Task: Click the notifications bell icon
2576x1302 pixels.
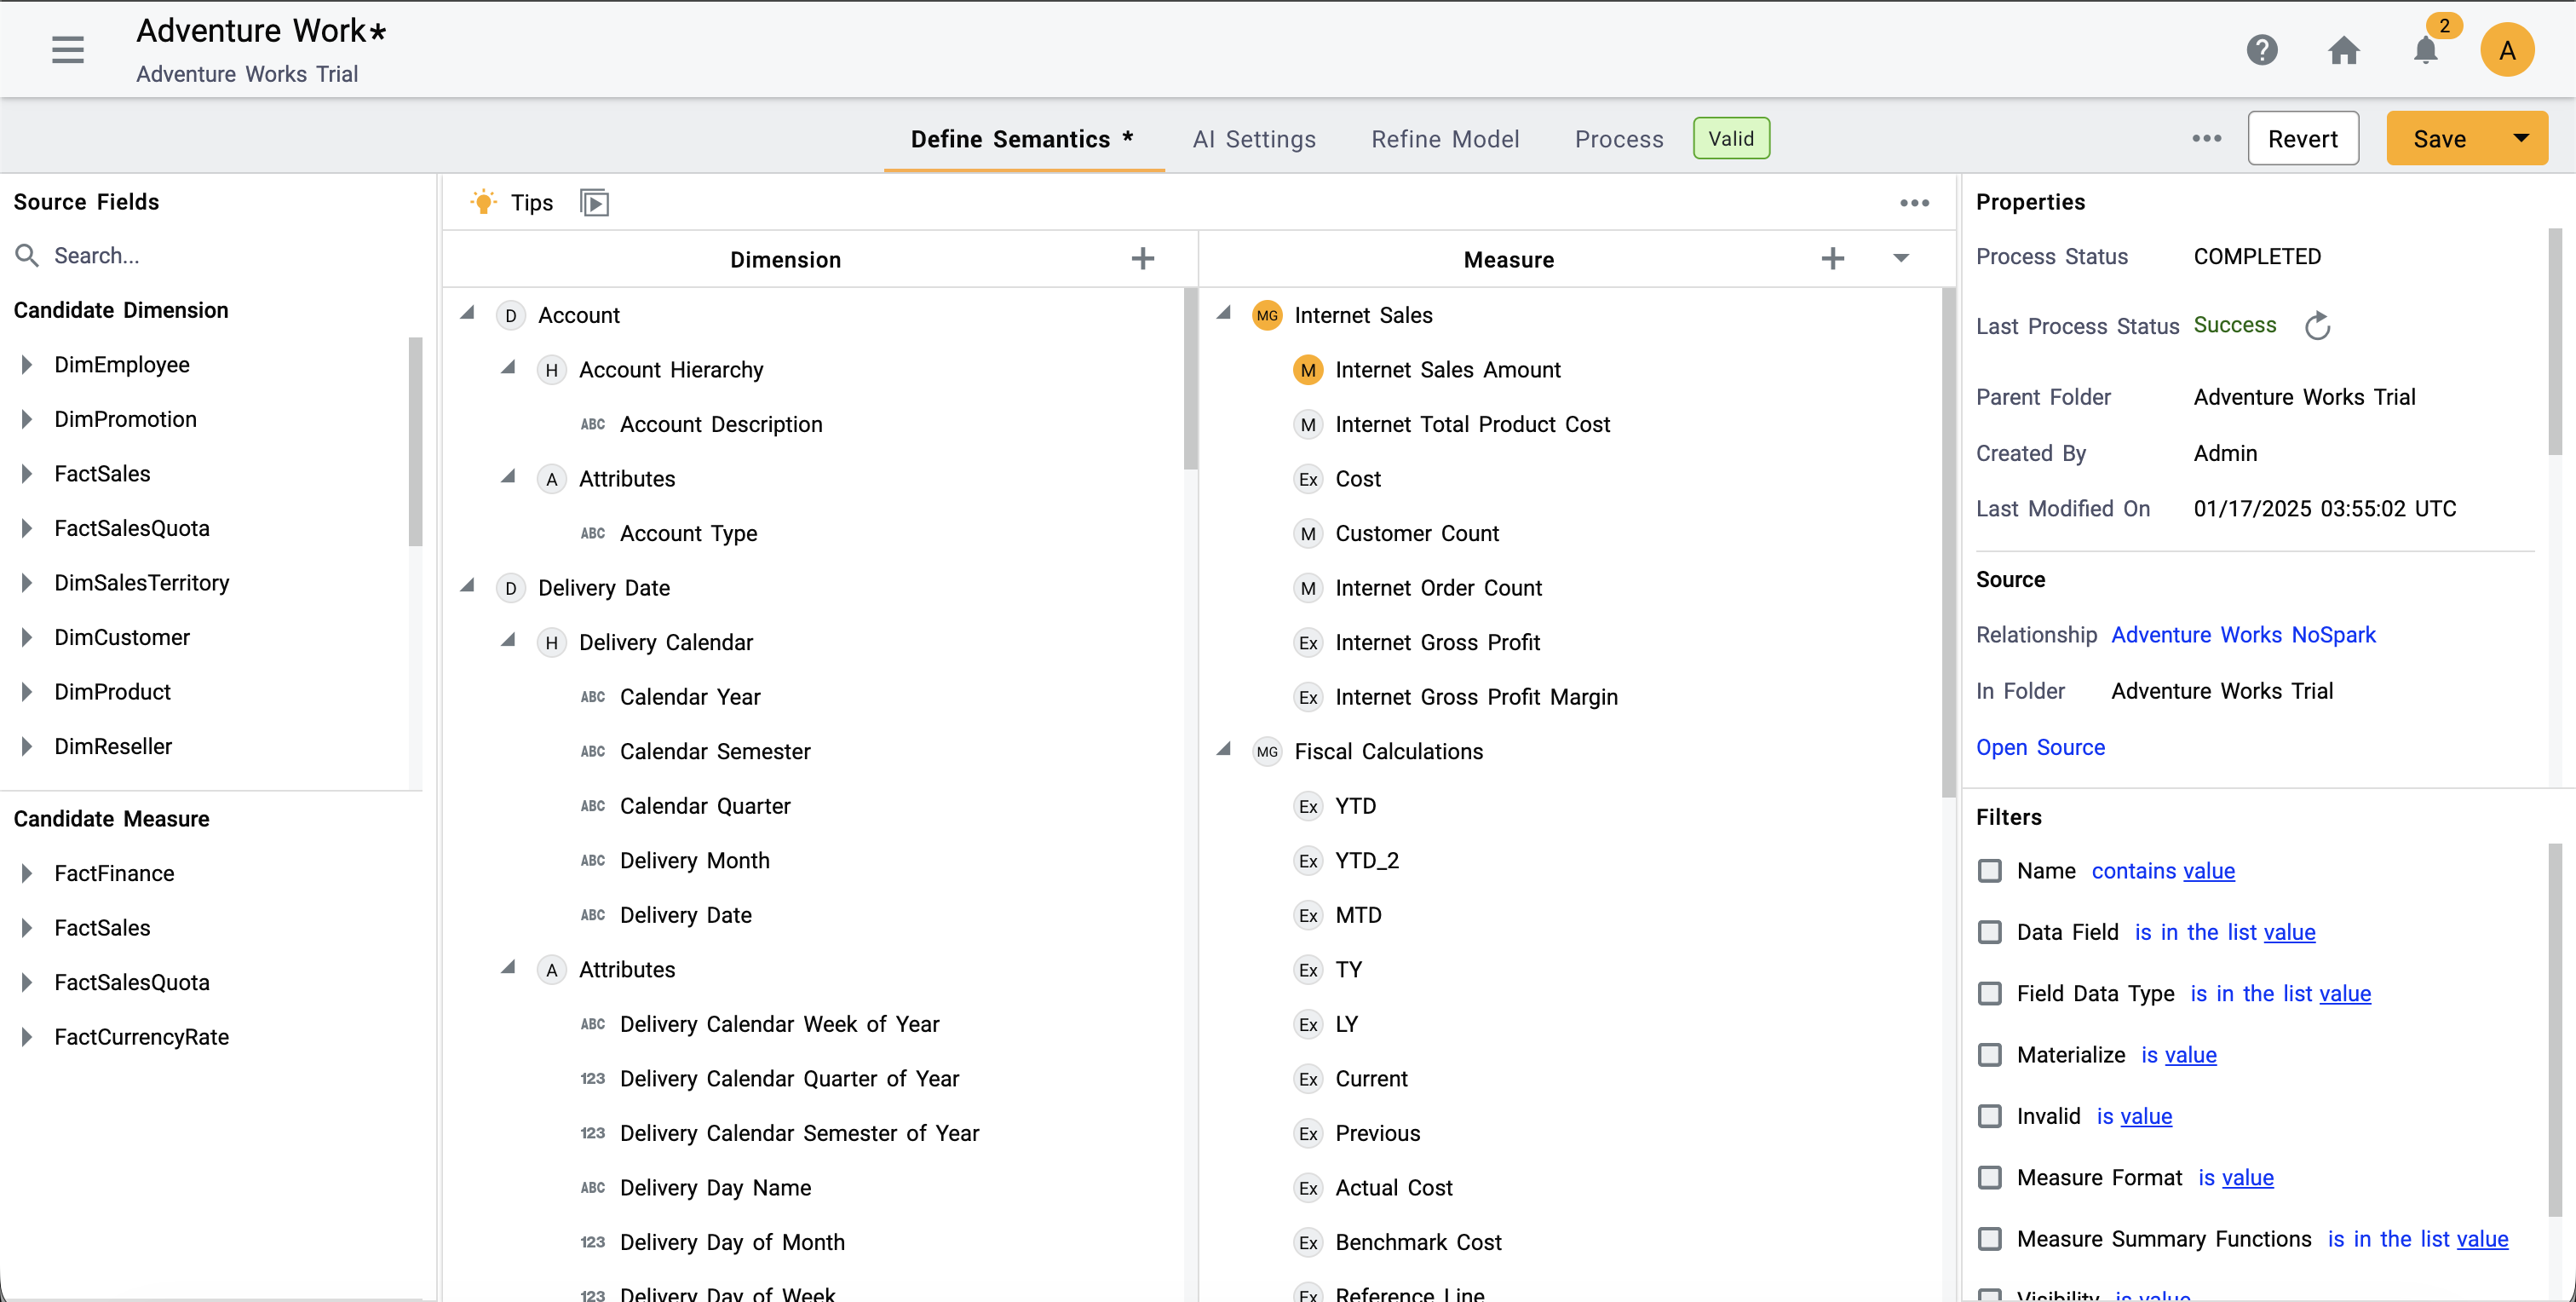Action: pos(2425,51)
